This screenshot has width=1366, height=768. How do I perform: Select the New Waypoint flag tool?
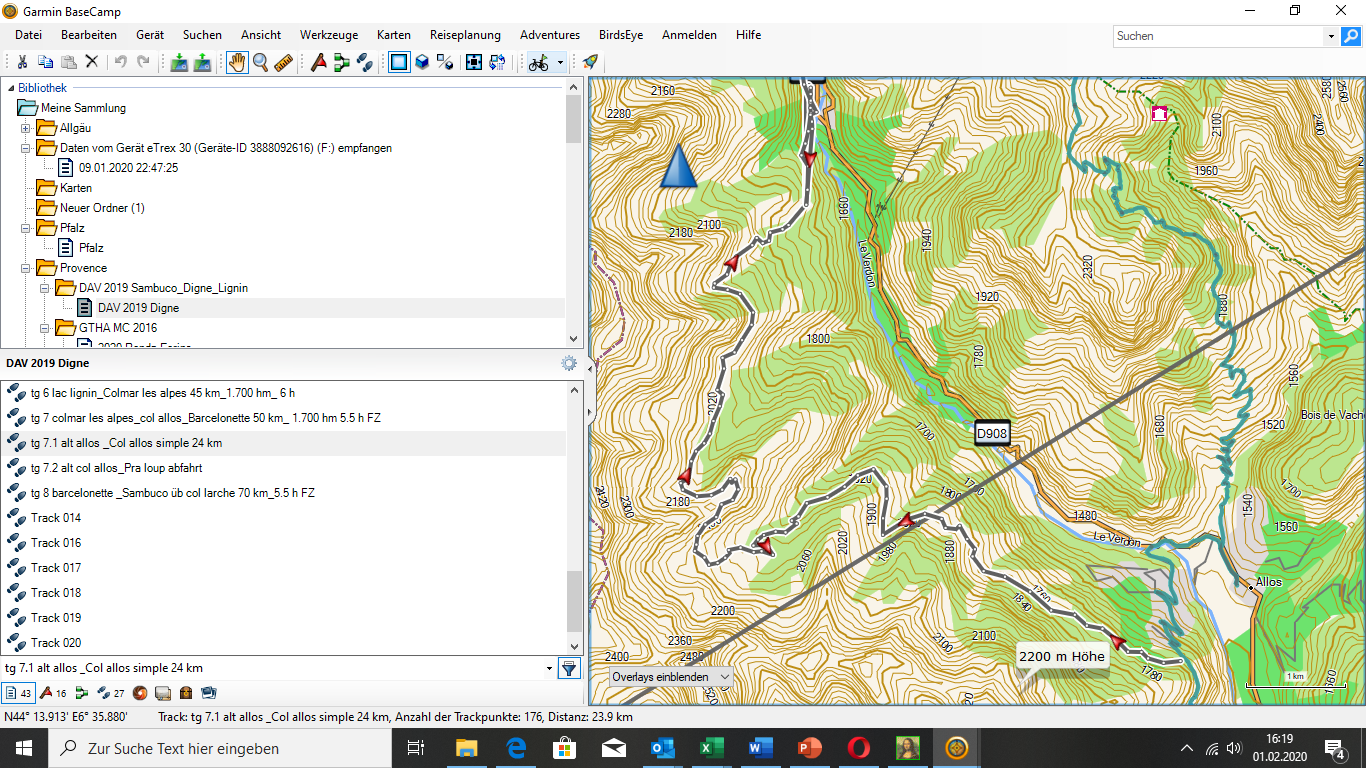319,62
